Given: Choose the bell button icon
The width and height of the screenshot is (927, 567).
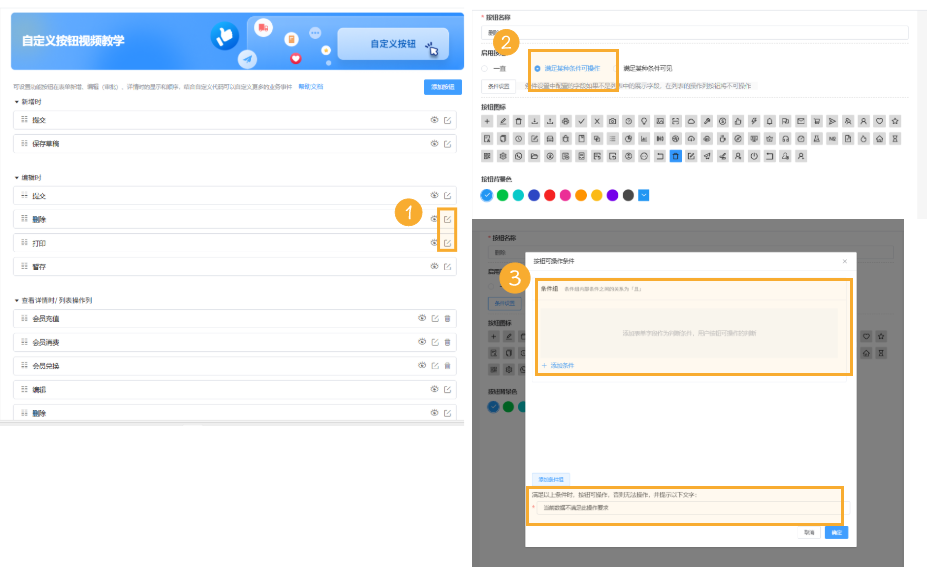Looking at the screenshot, I should (x=769, y=121).
